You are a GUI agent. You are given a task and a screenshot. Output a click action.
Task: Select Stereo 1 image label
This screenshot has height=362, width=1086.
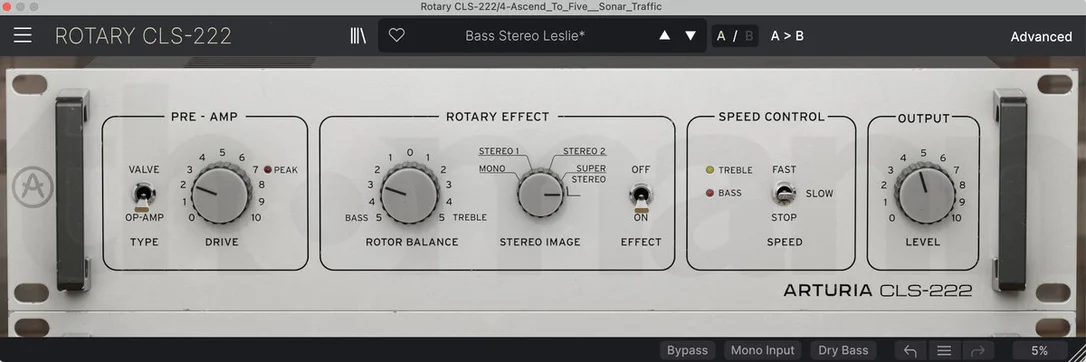pyautogui.click(x=499, y=151)
